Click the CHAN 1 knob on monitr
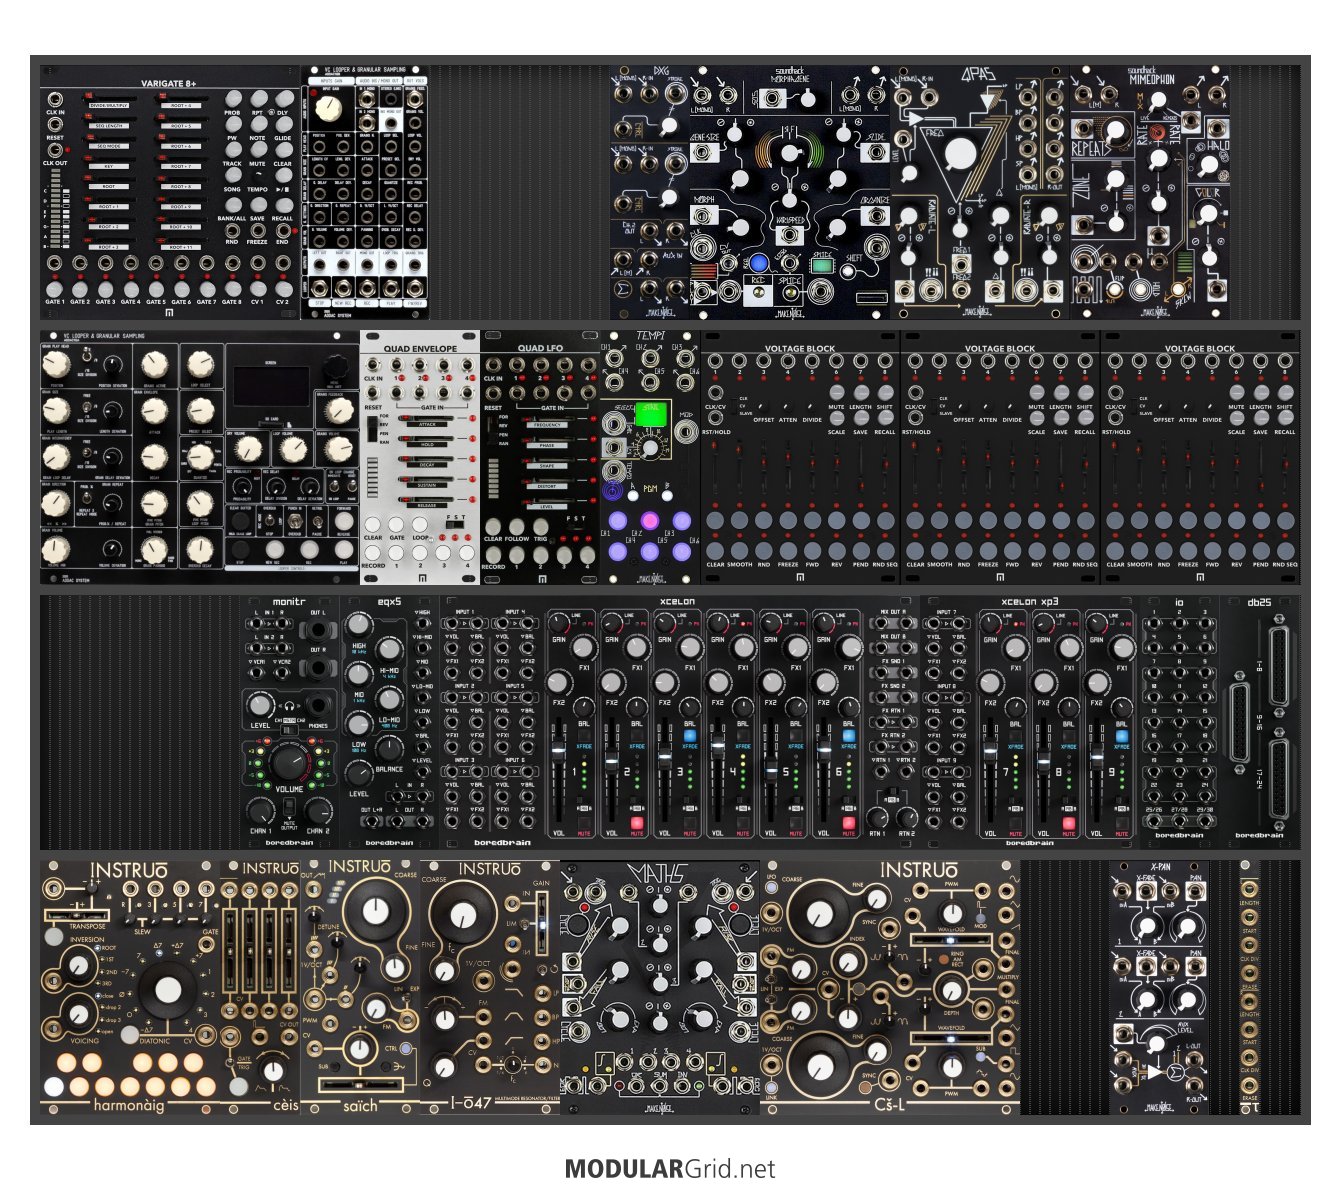Viewport: 1341px width, 1190px height. point(260,810)
